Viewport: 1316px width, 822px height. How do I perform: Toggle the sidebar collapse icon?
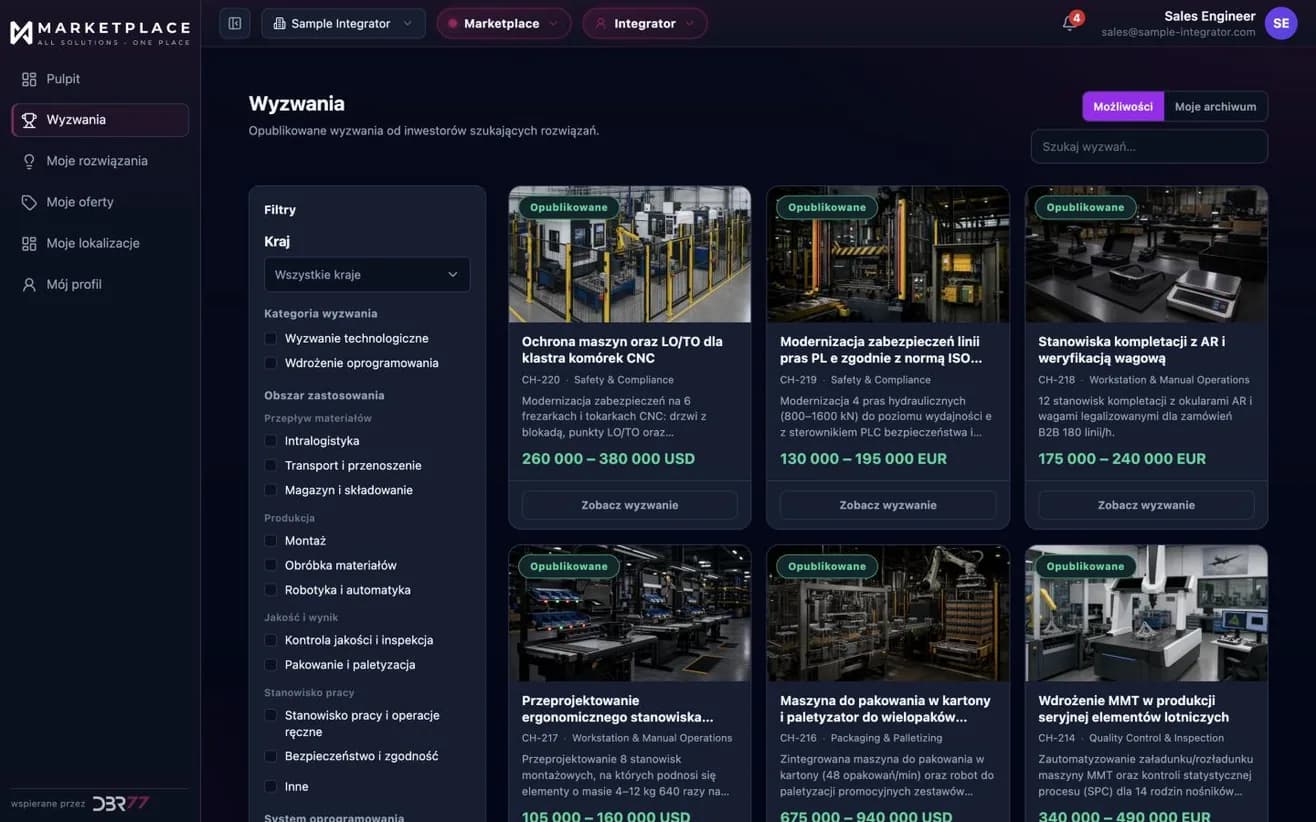click(235, 23)
